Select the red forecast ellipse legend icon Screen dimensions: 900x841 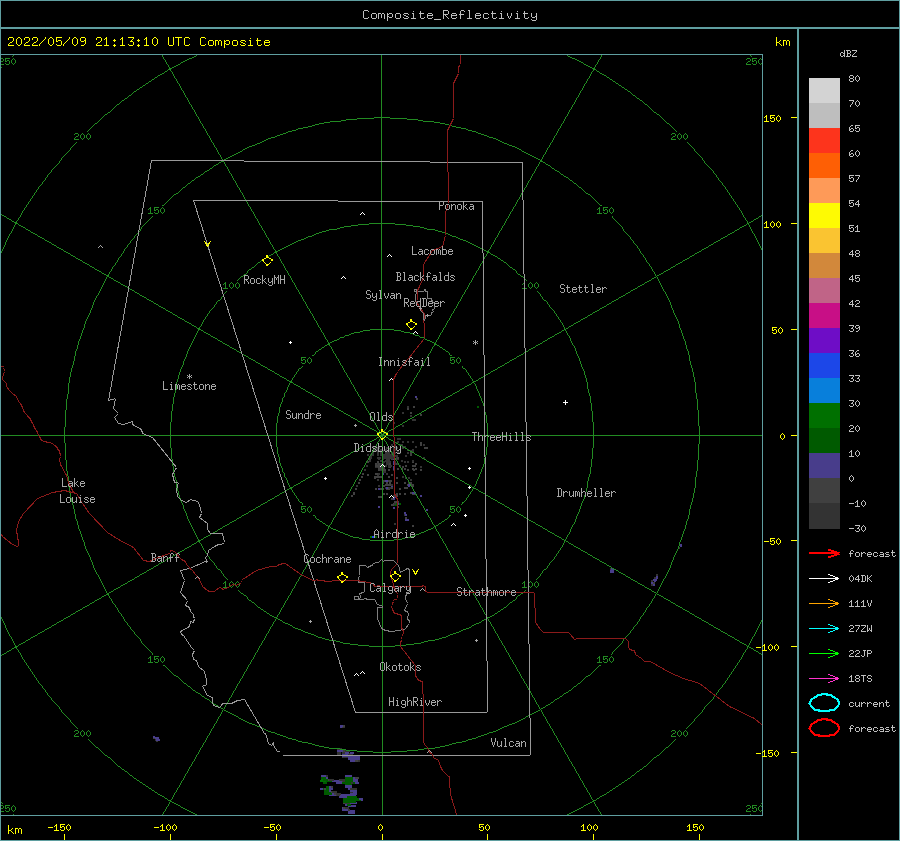[x=824, y=728]
